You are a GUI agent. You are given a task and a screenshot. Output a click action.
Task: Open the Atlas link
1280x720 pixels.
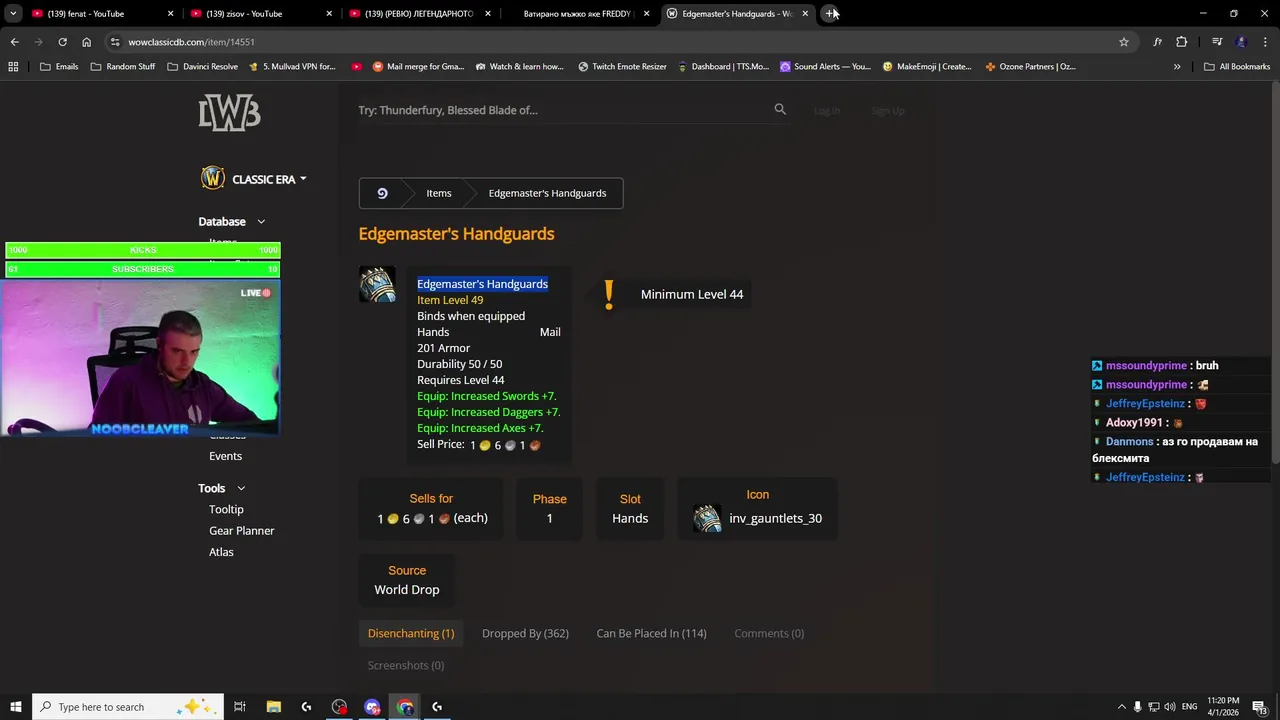[x=221, y=552]
